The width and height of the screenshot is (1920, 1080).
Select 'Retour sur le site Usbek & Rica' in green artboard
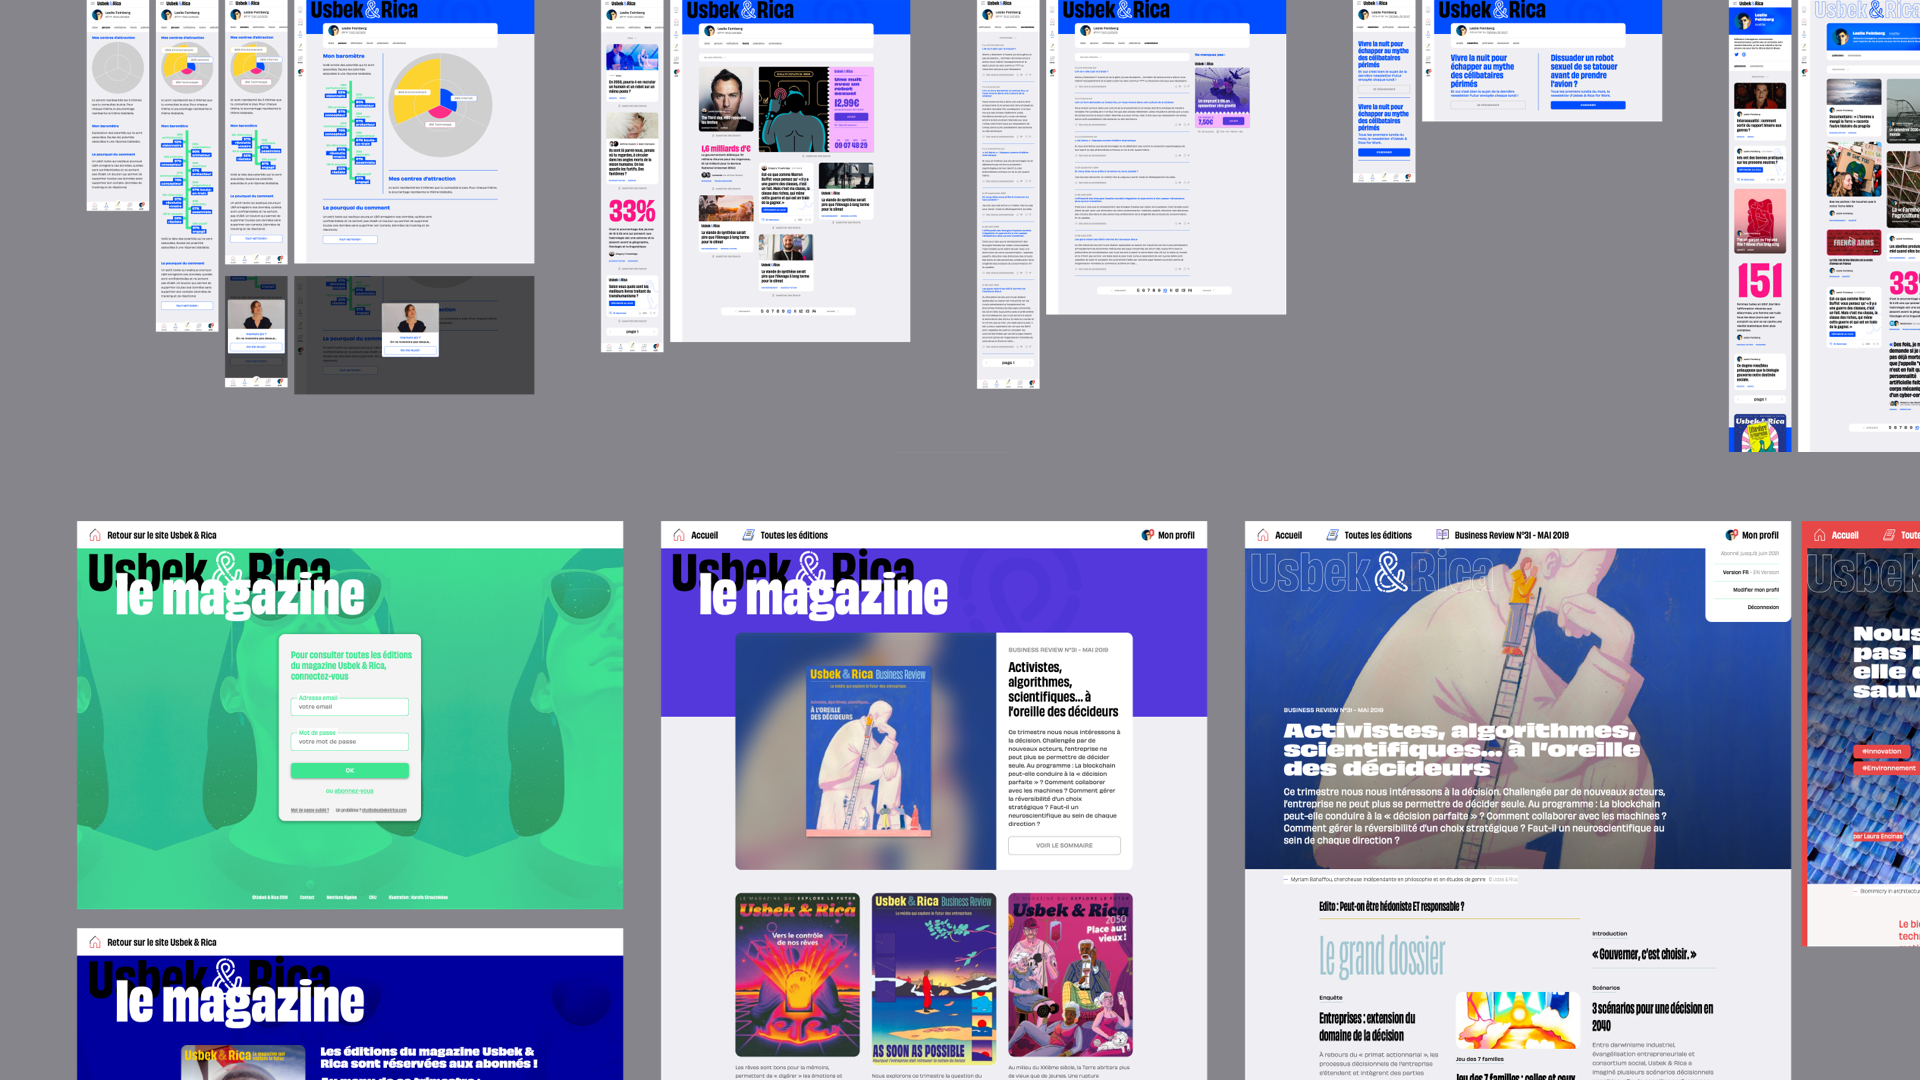tap(162, 535)
